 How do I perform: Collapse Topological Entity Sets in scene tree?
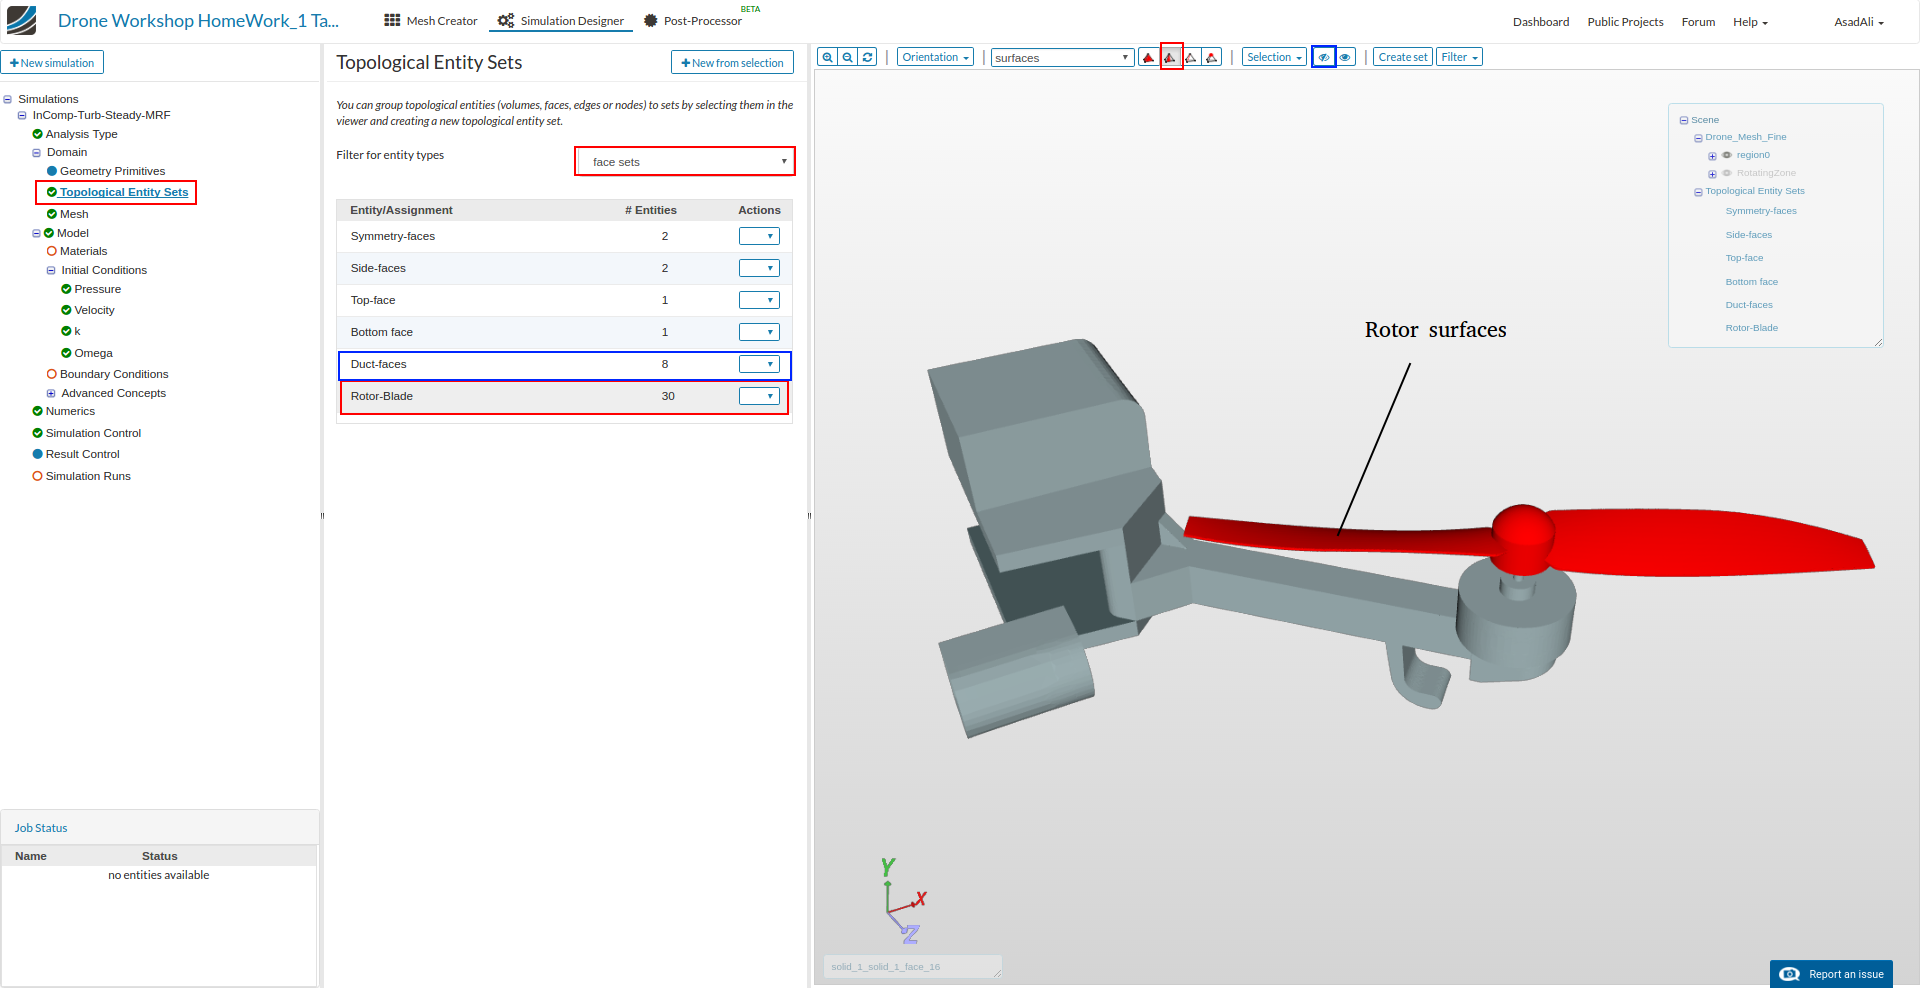tap(1698, 192)
